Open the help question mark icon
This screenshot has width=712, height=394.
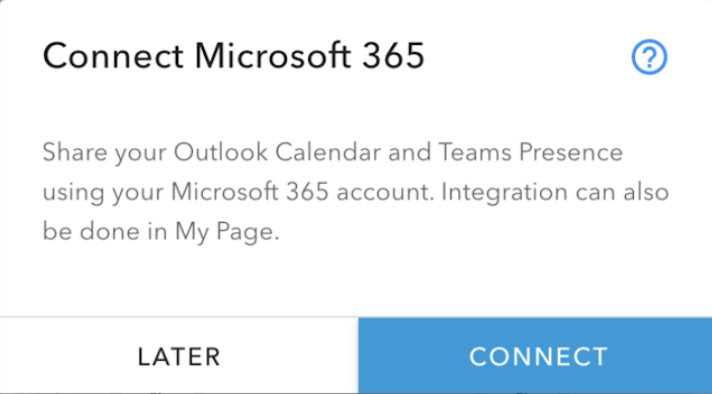coord(649,57)
